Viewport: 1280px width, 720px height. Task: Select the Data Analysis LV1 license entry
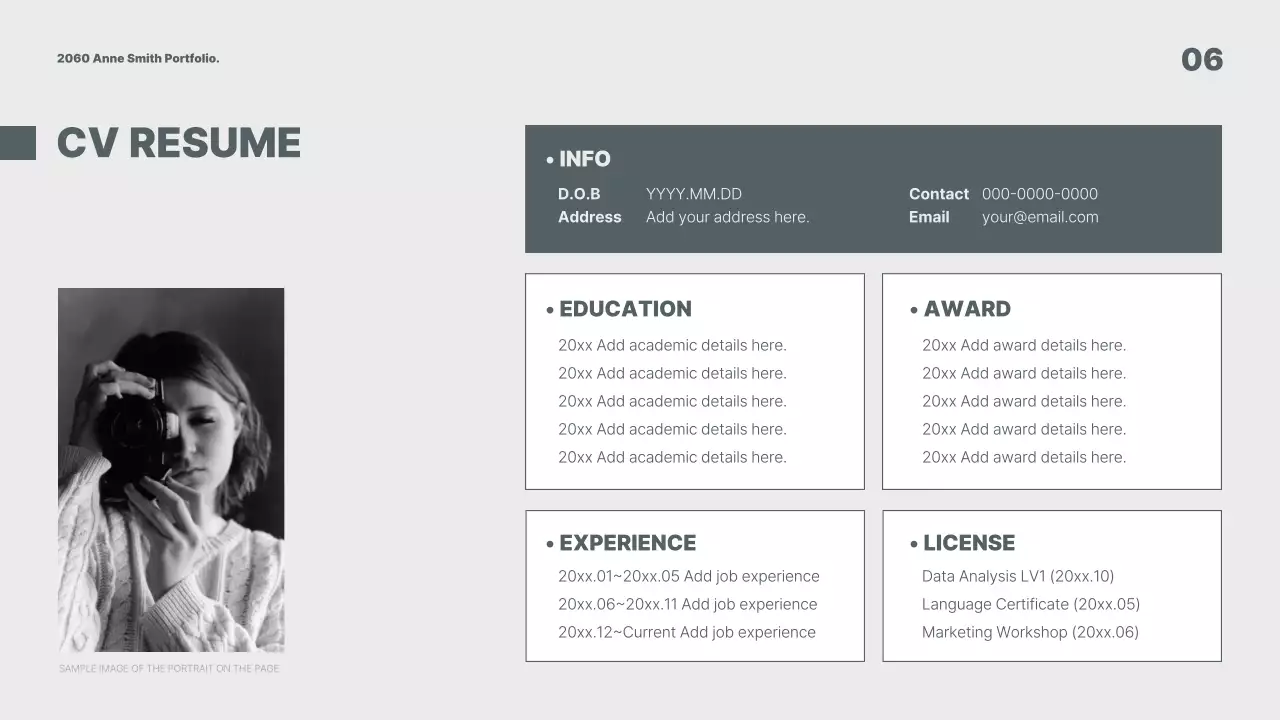pyautogui.click(x=1017, y=576)
